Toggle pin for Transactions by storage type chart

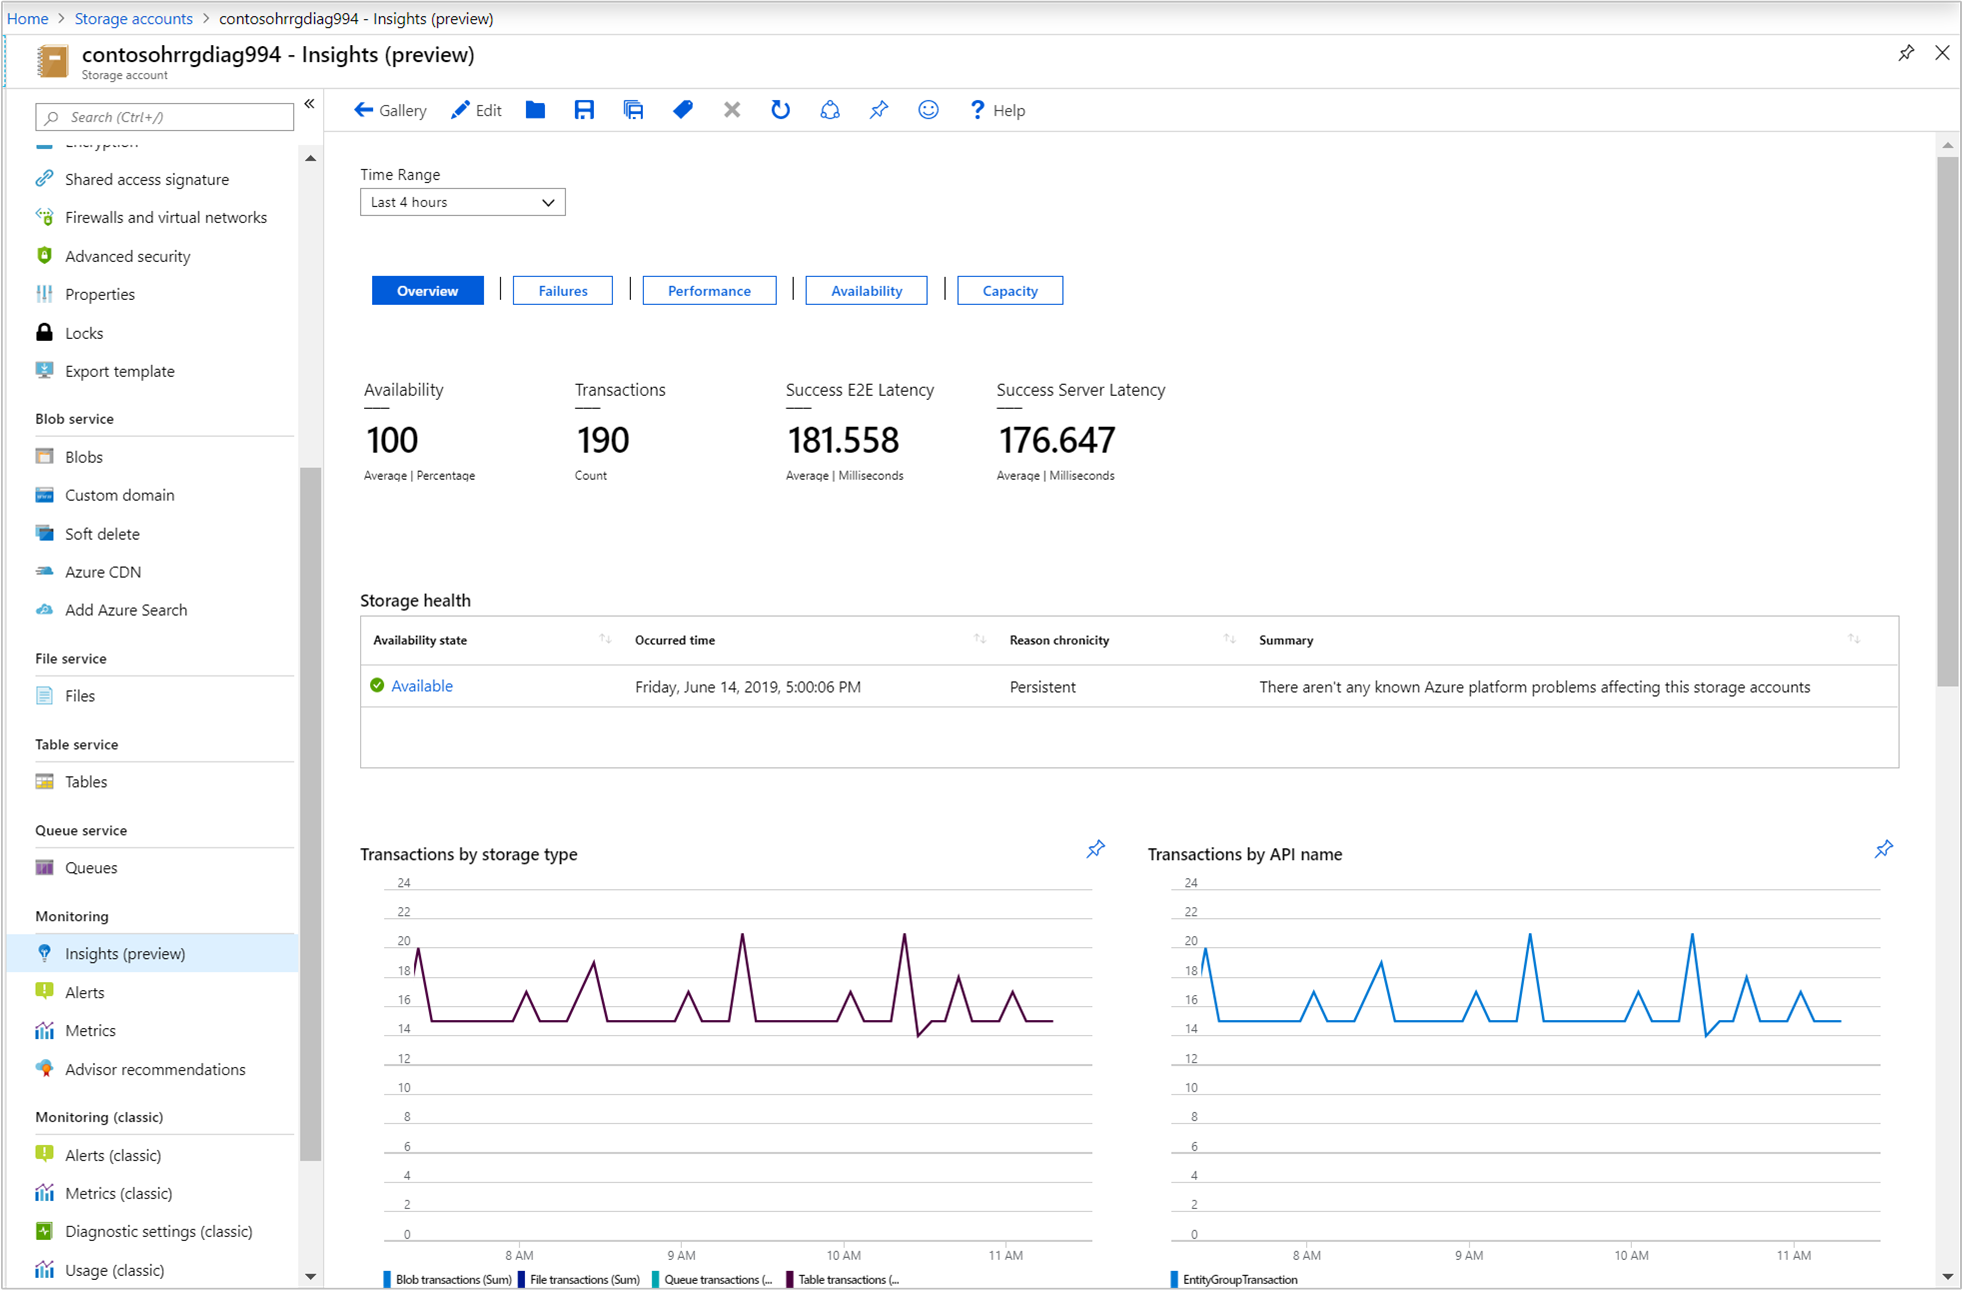pyautogui.click(x=1095, y=849)
